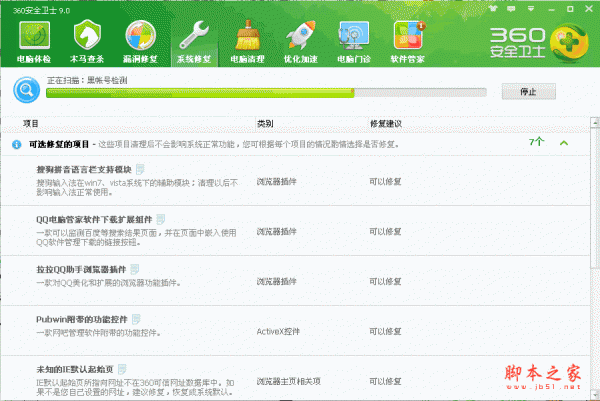This screenshot has height=401, width=600.
Task: Minimize the 360安全卫士 window
Action: tap(551, 9)
